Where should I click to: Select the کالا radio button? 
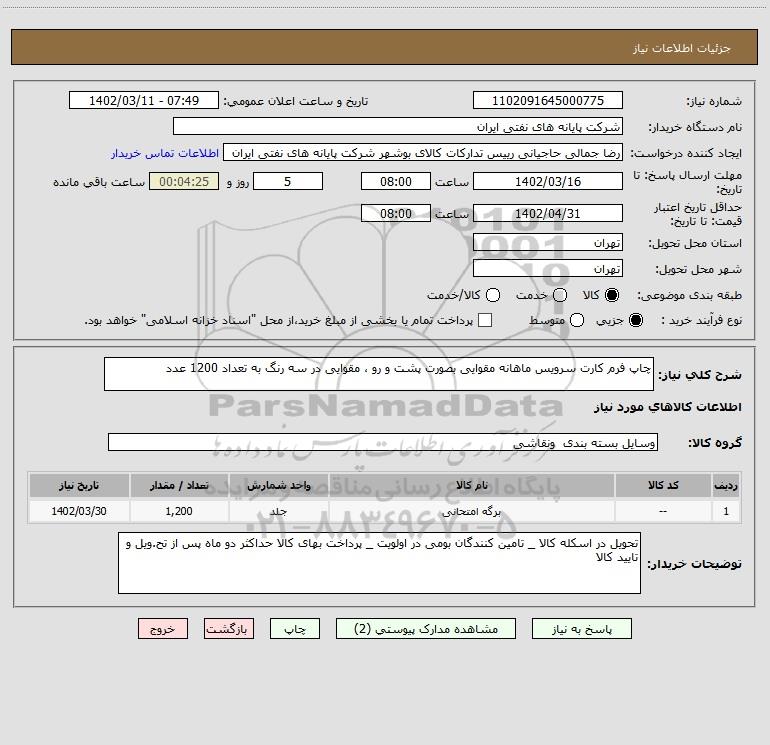(612, 295)
